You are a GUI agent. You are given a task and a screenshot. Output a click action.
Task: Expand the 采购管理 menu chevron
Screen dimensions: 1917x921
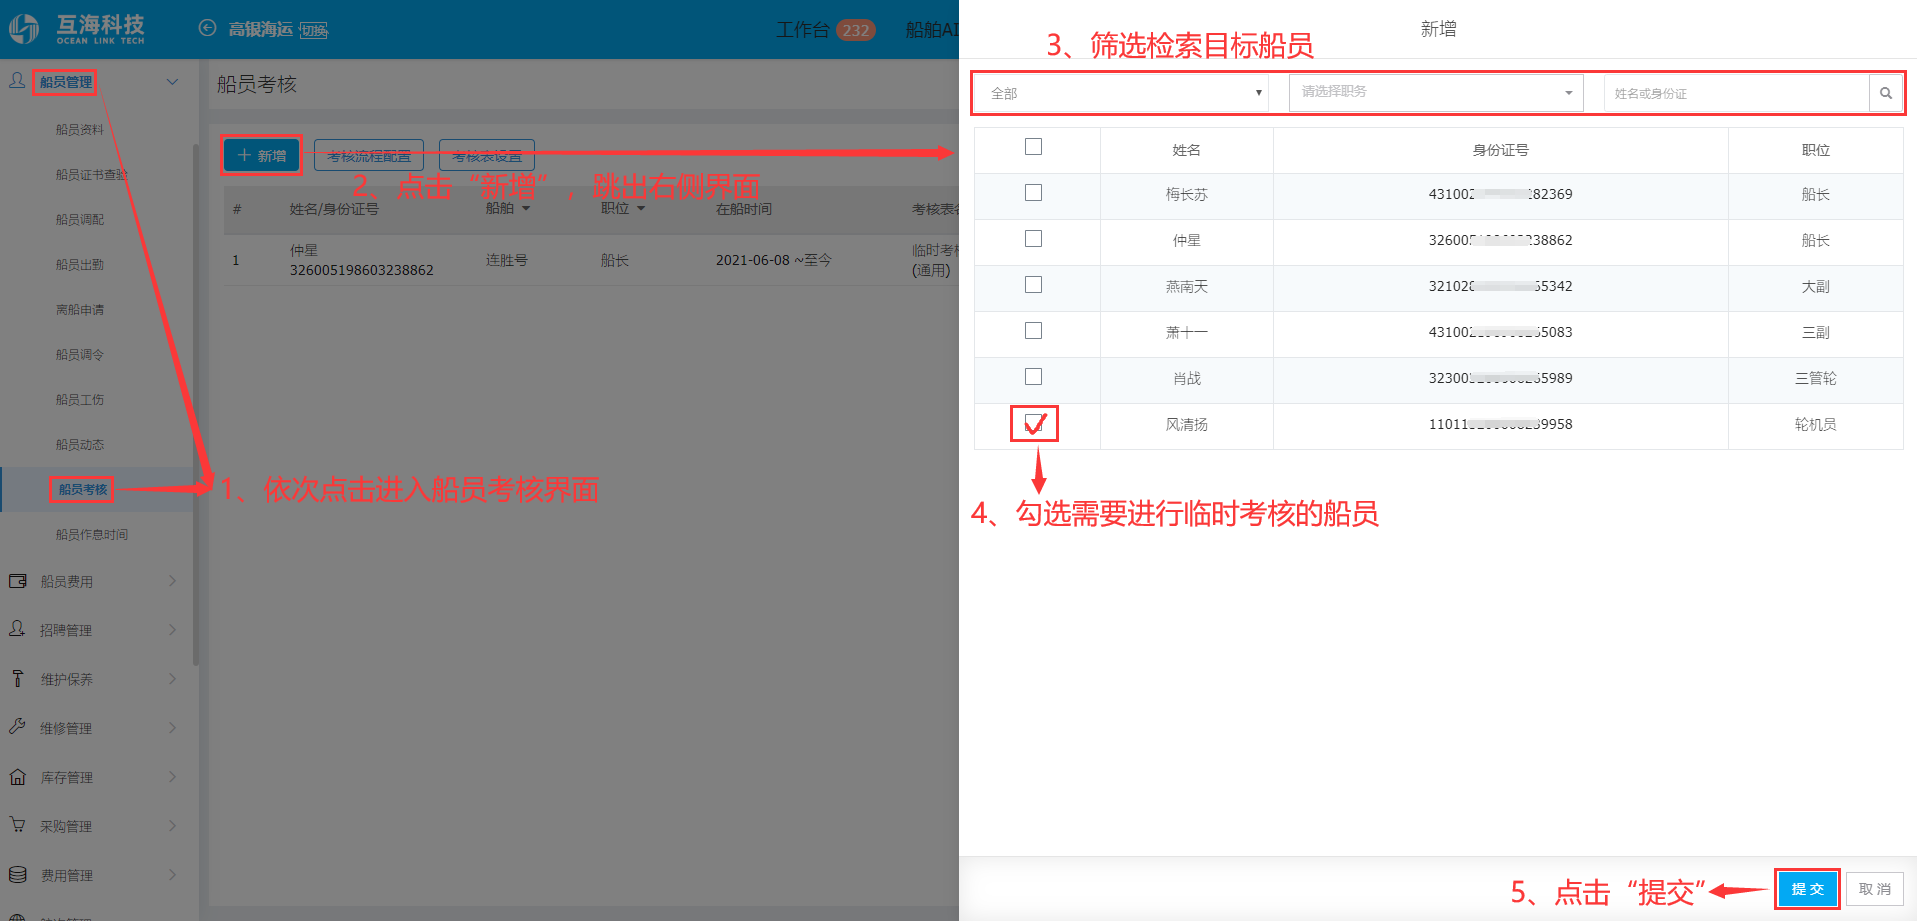pos(172,826)
